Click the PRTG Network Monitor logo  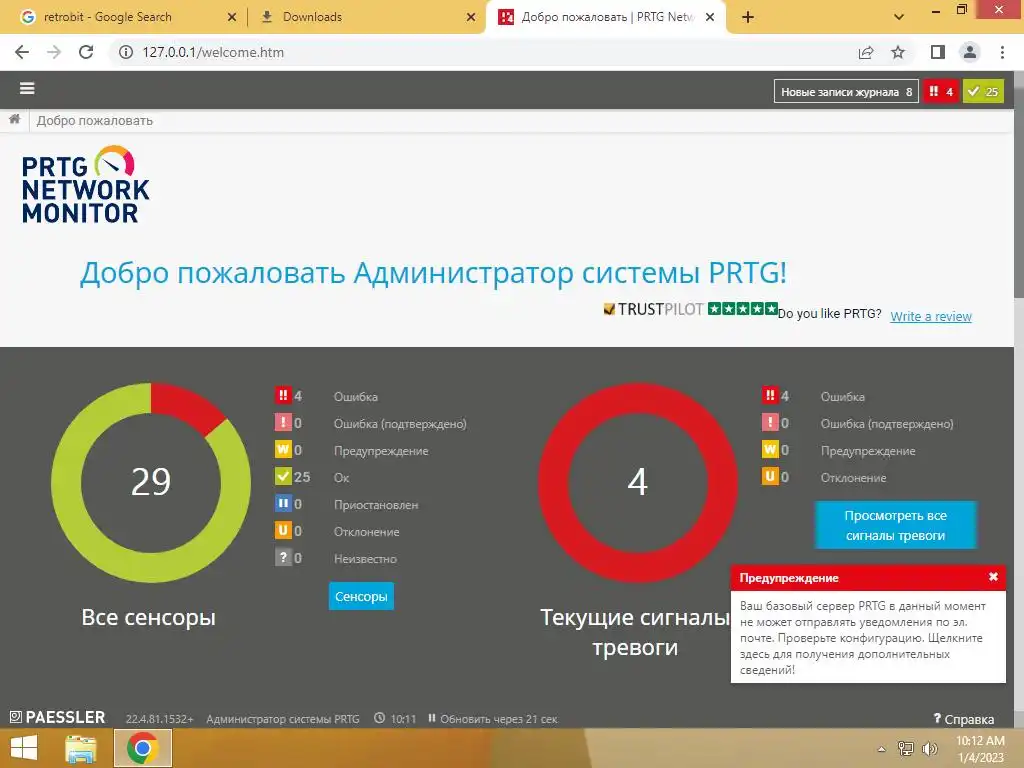click(85, 185)
